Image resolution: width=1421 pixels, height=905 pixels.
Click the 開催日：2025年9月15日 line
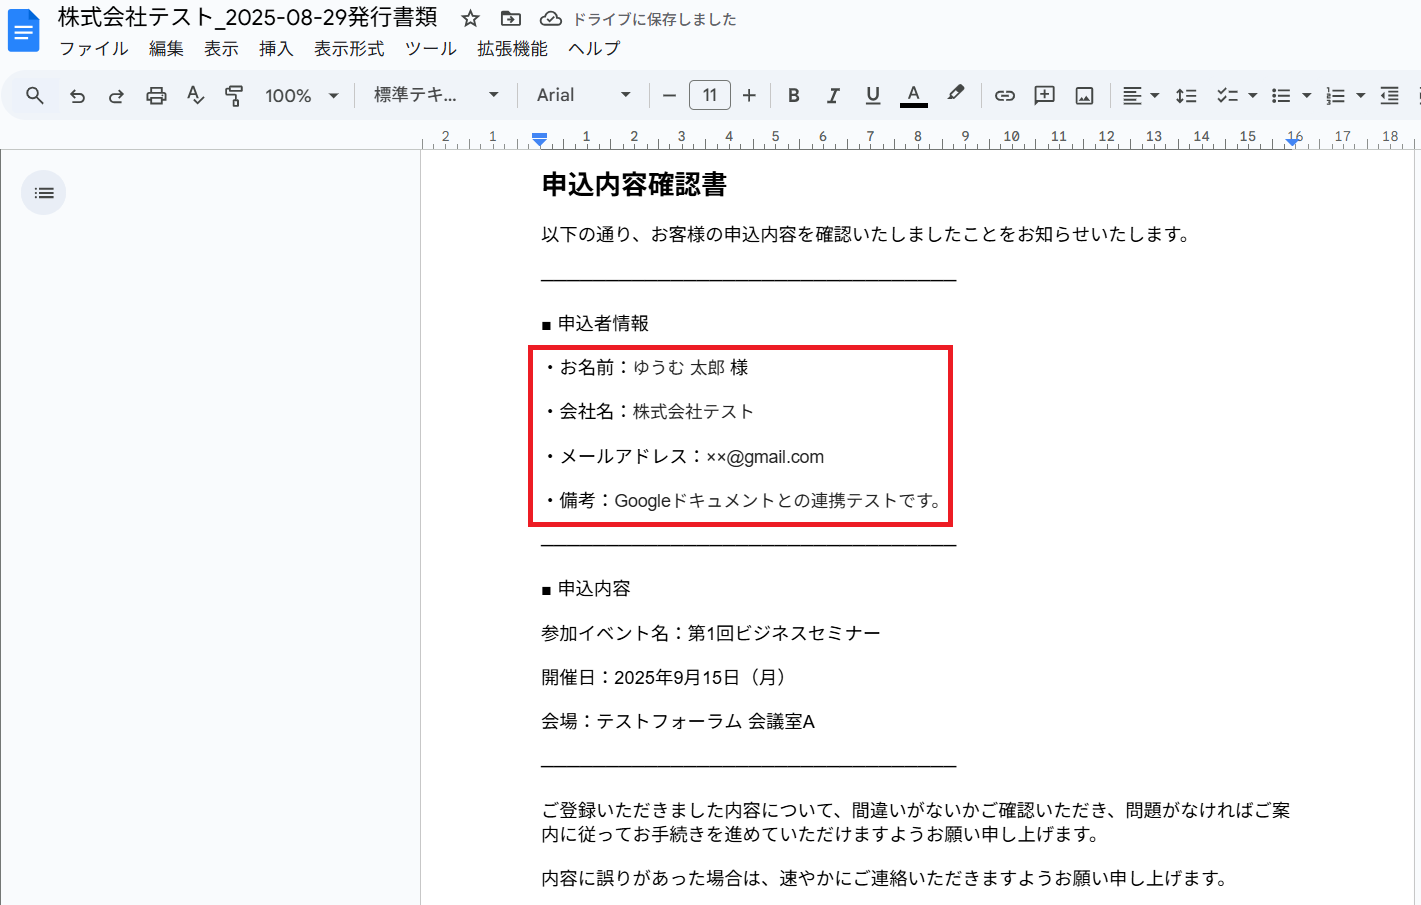(x=665, y=677)
